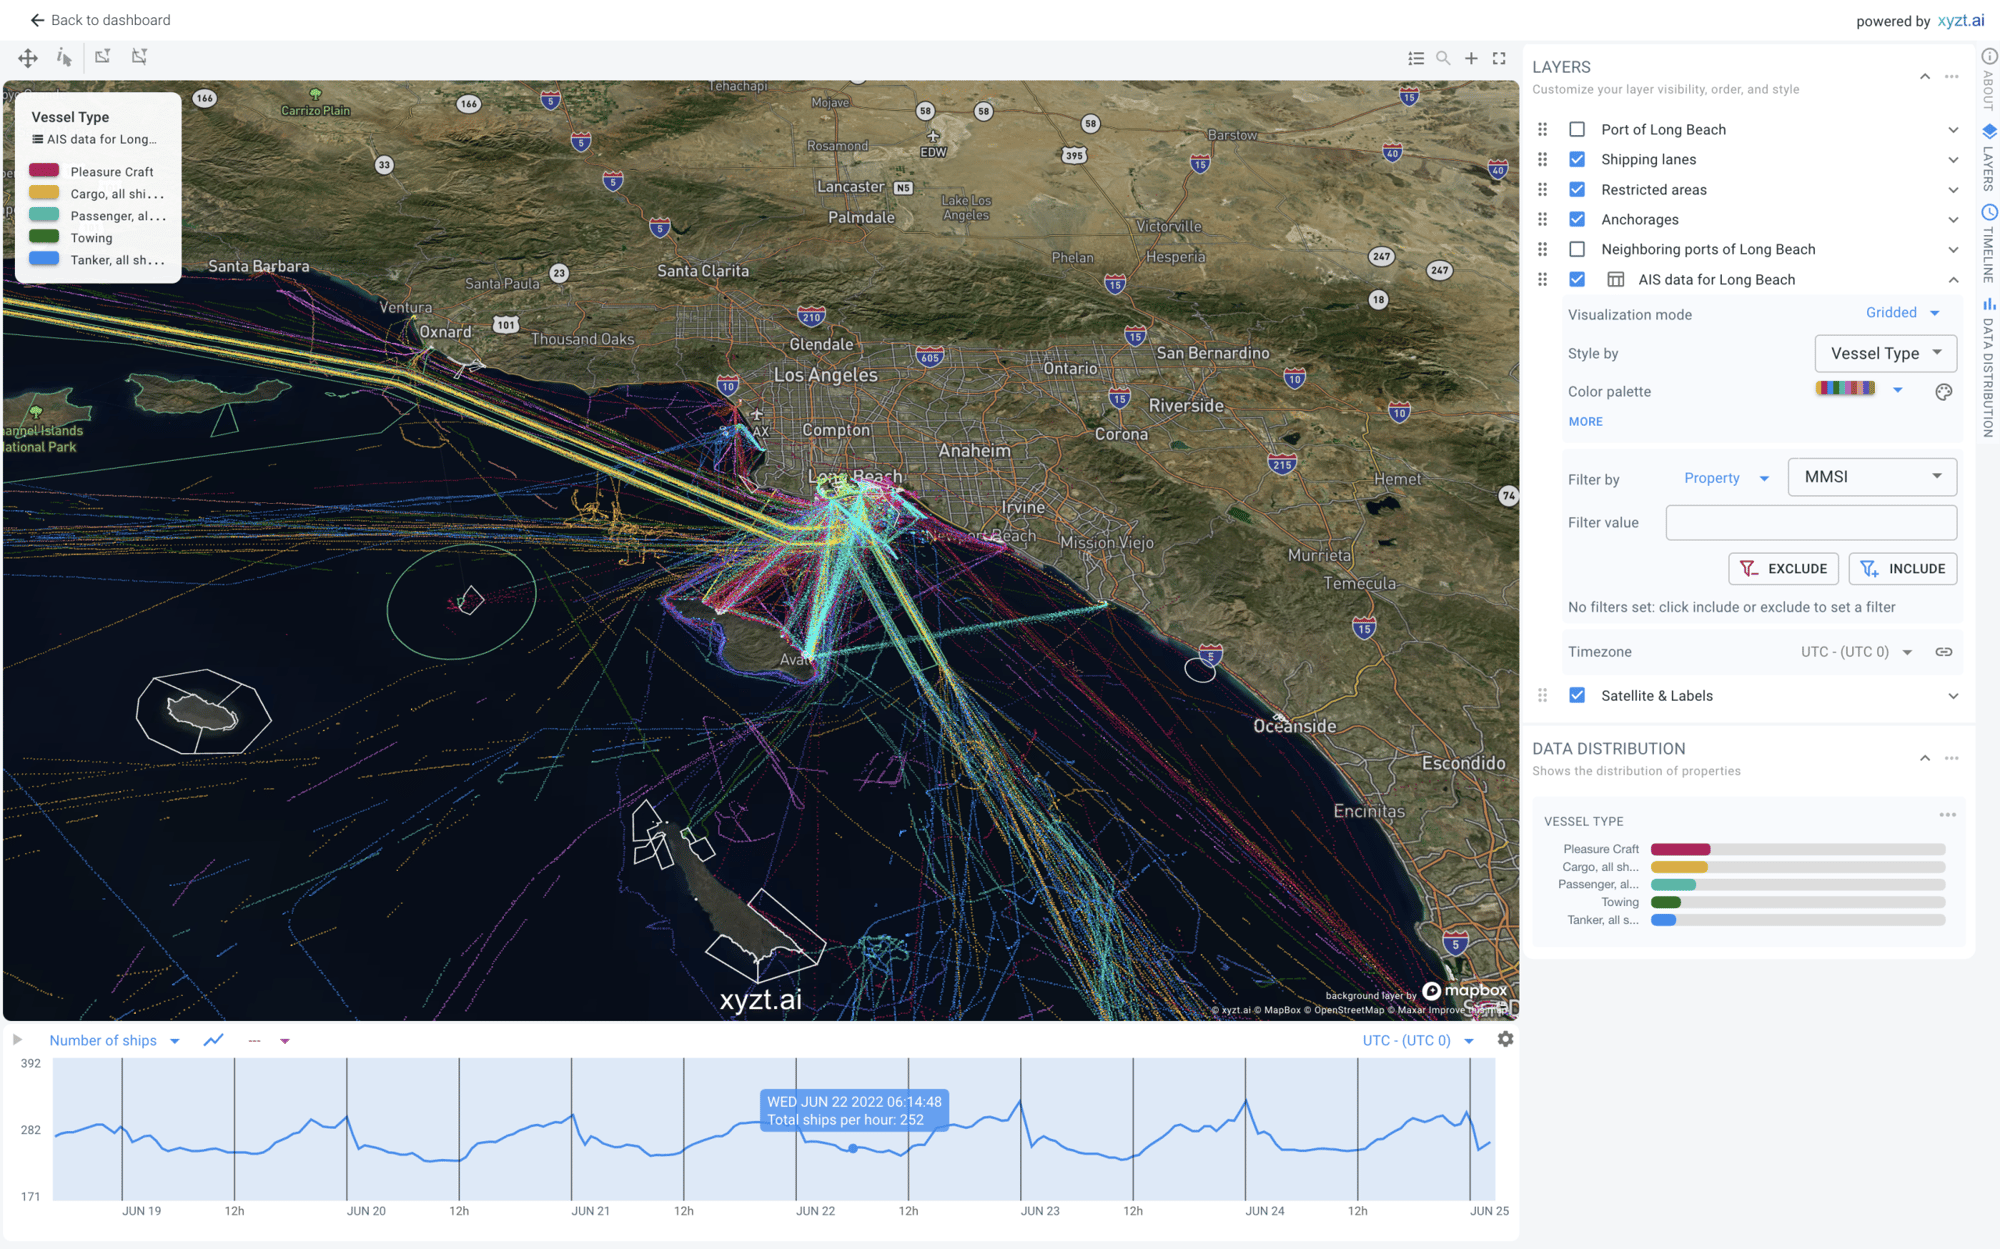Screen dimensions: 2000x1249
Task: Grab the Shipping lanes drag handle
Action: pyautogui.click(x=1542, y=160)
